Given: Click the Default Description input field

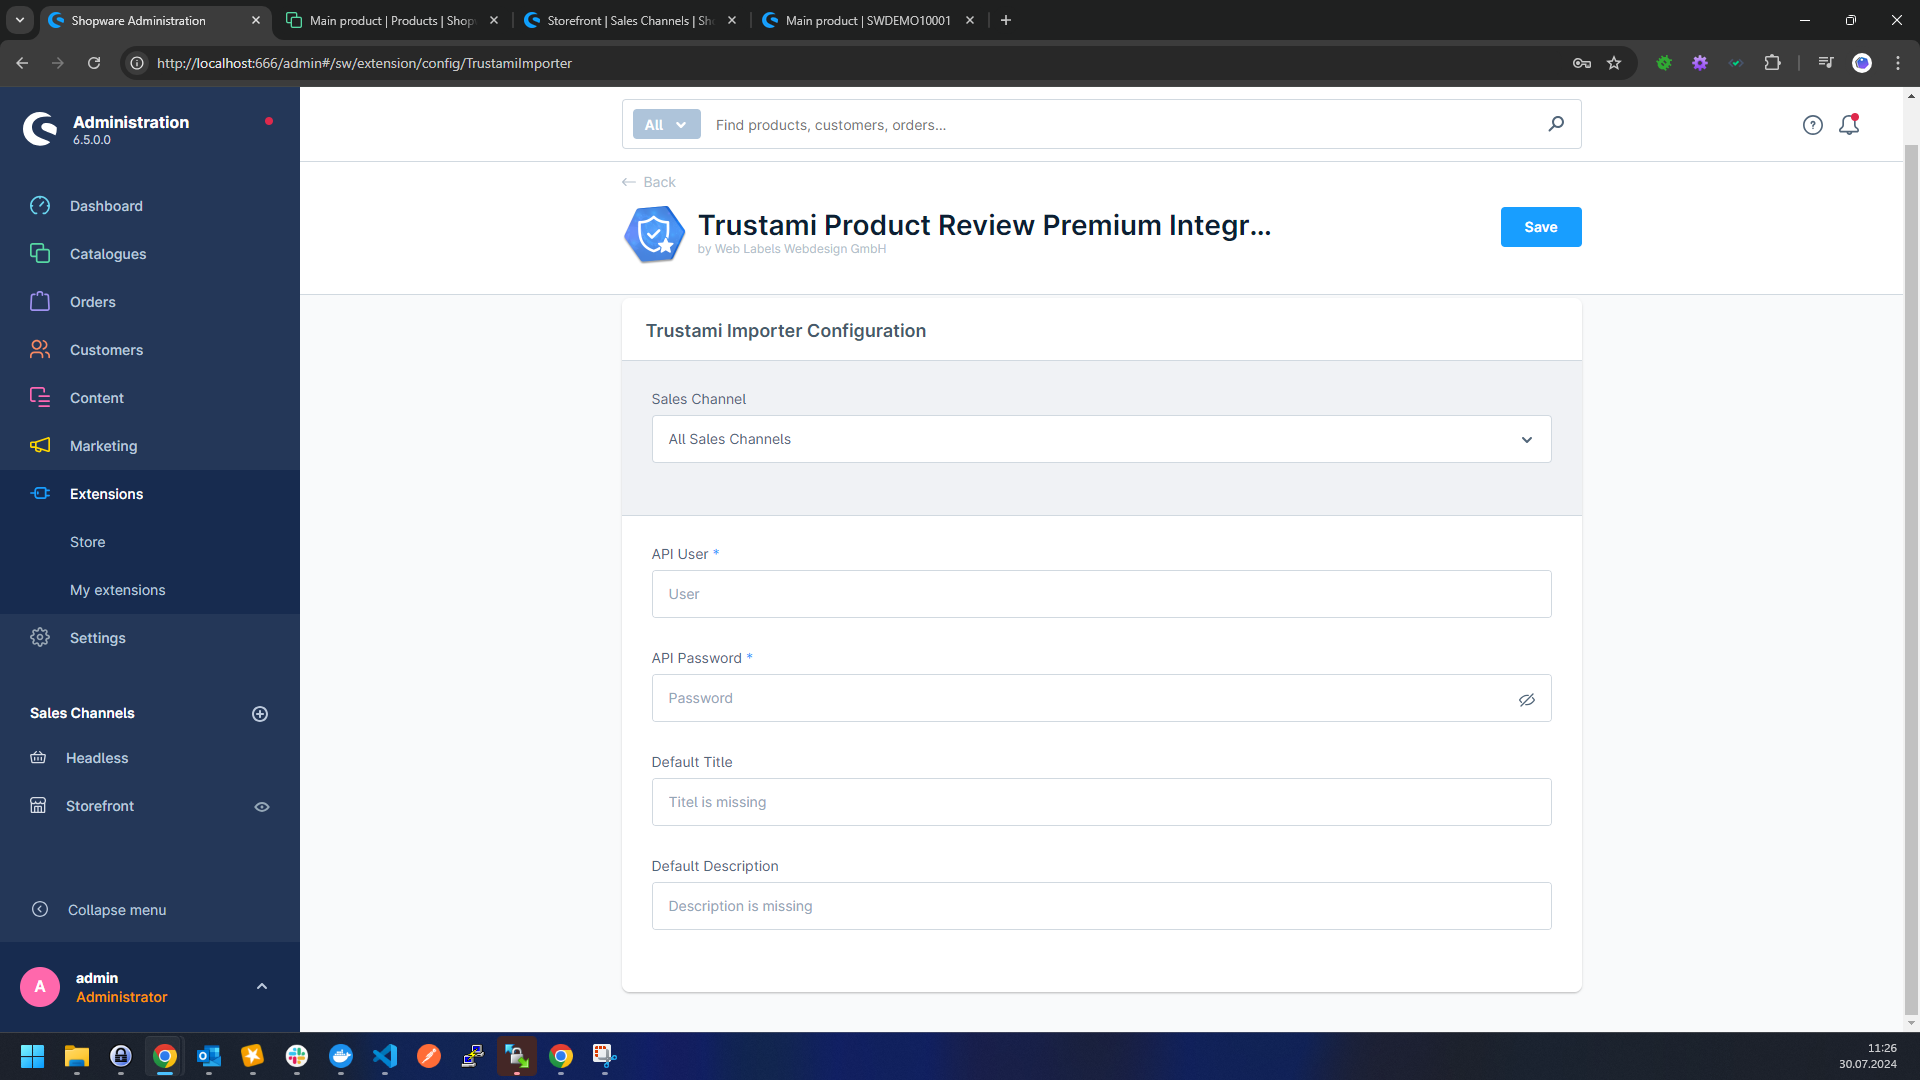Looking at the screenshot, I should pyautogui.click(x=1101, y=905).
